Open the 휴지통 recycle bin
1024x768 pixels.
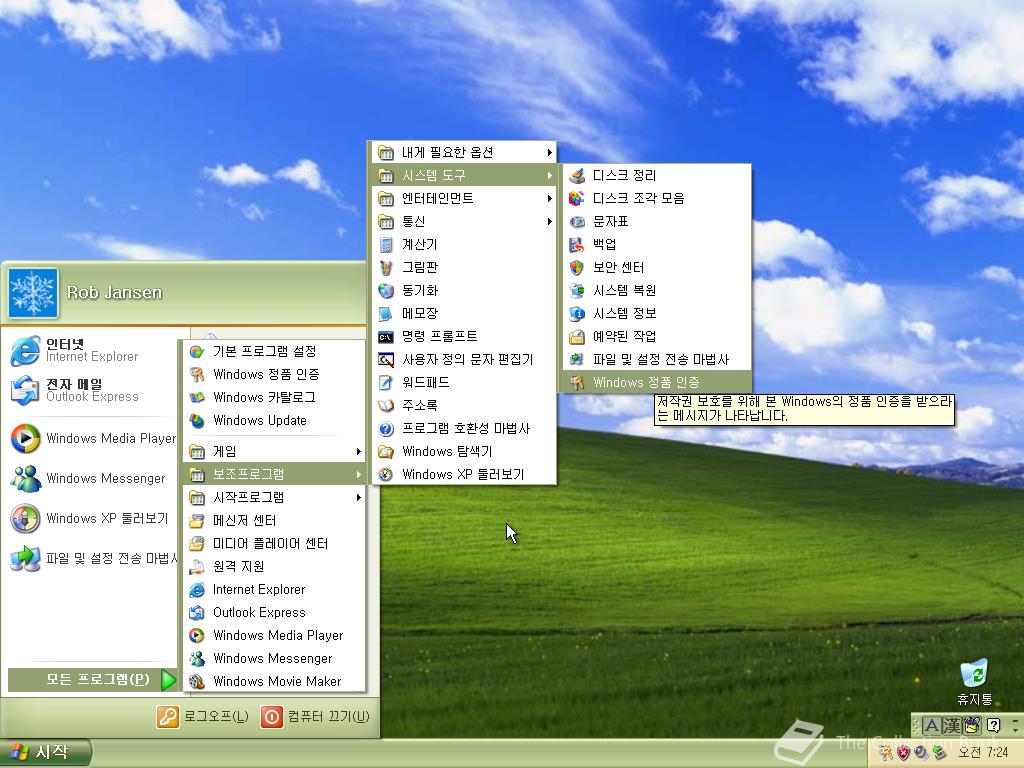coord(974,682)
